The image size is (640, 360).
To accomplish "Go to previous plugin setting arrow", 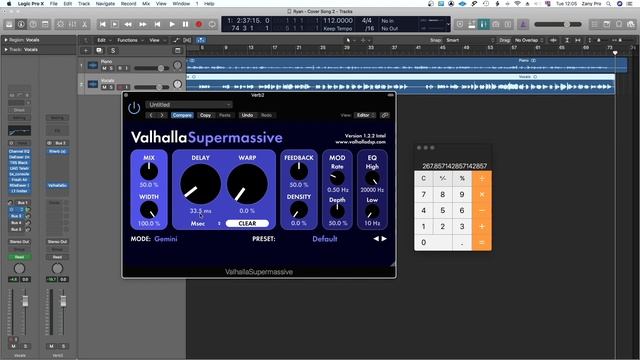I will coord(151,115).
